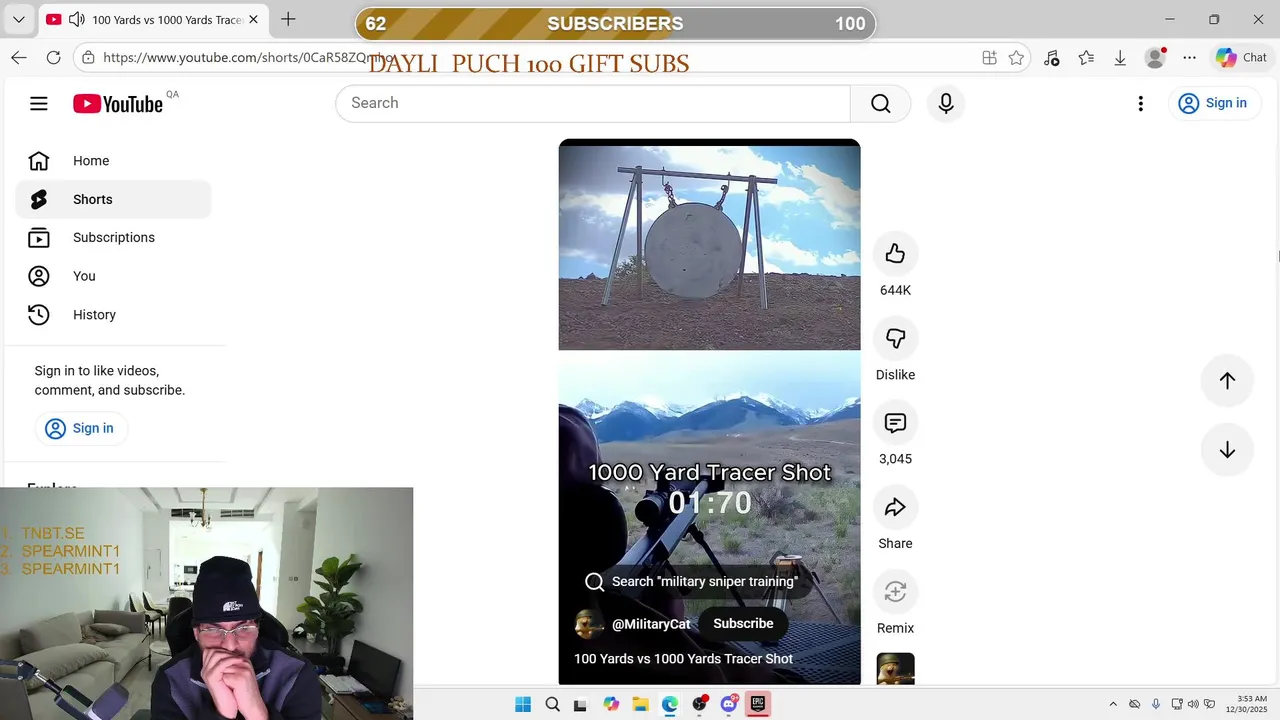Open the Favorites list icon
The image size is (1280, 720).
point(1086,58)
